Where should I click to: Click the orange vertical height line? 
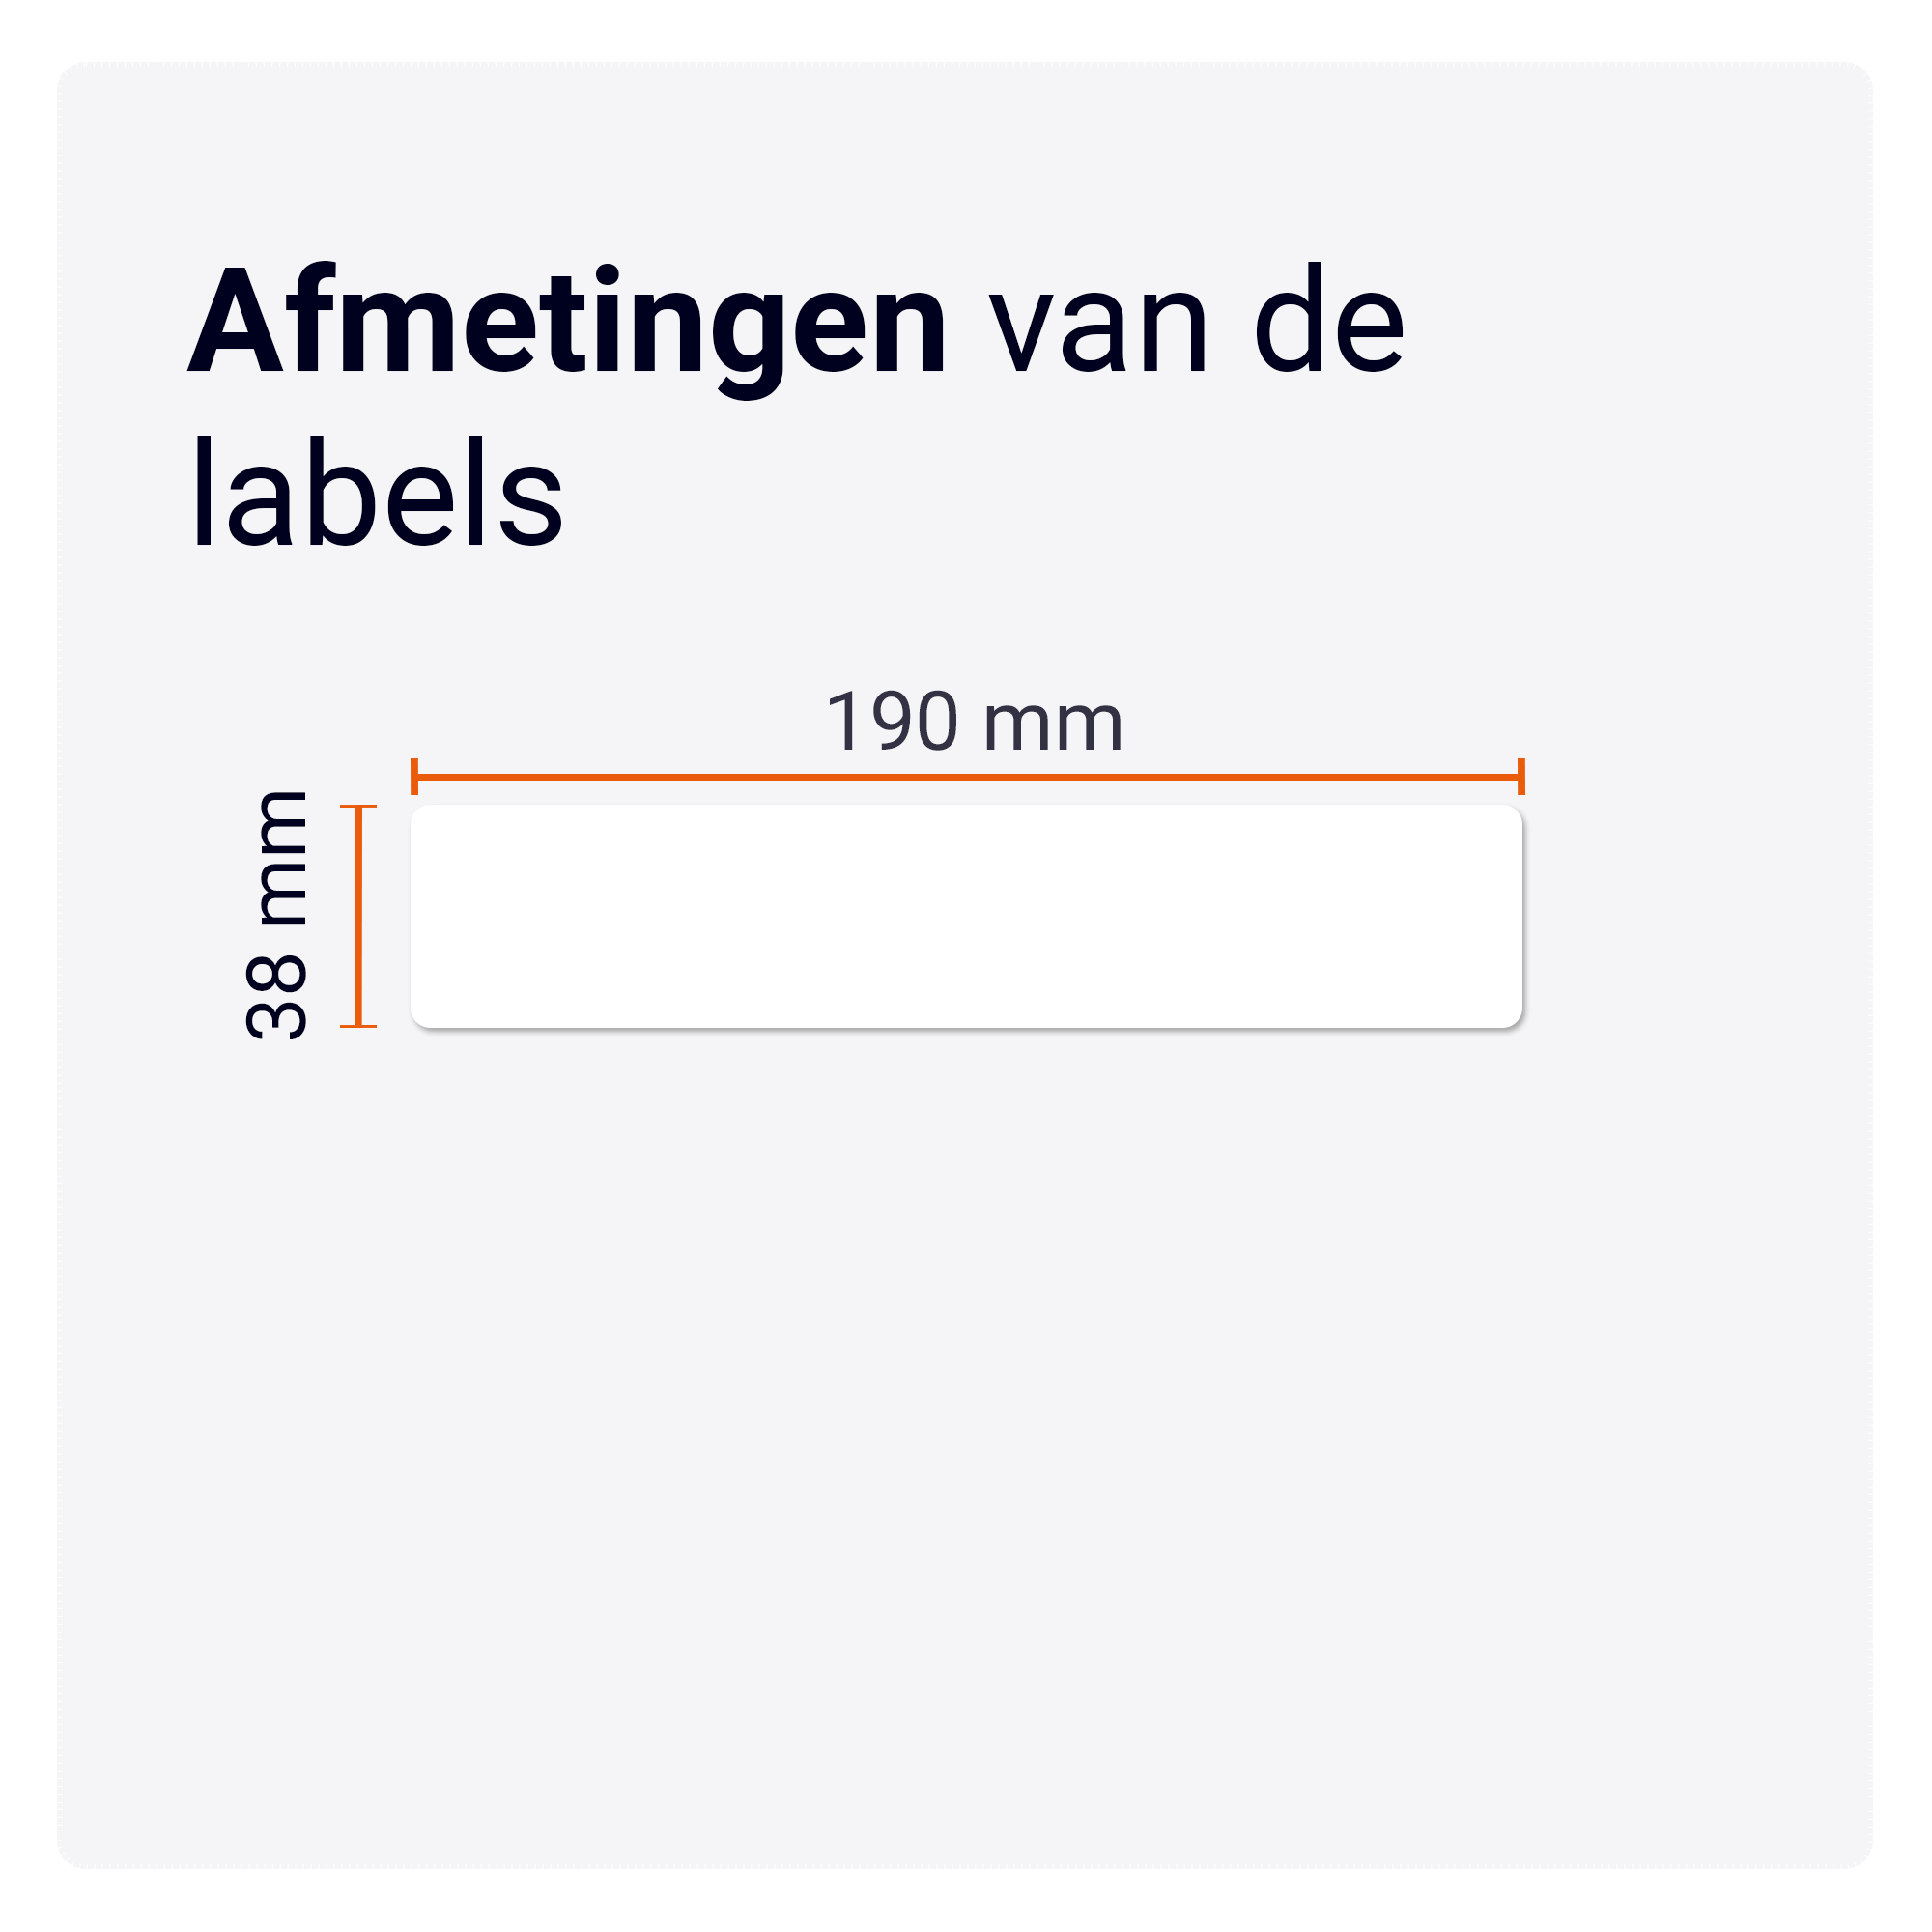[x=358, y=916]
